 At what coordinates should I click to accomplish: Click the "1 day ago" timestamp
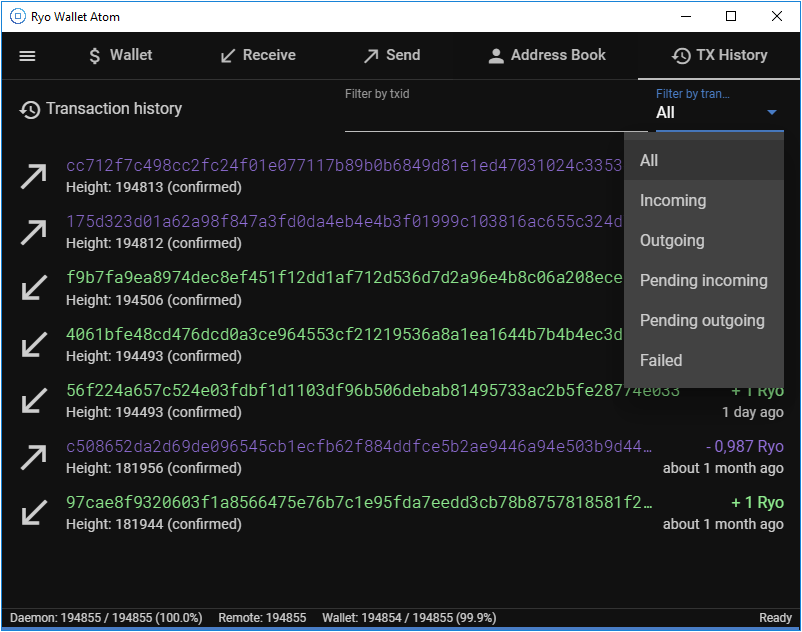coord(752,412)
